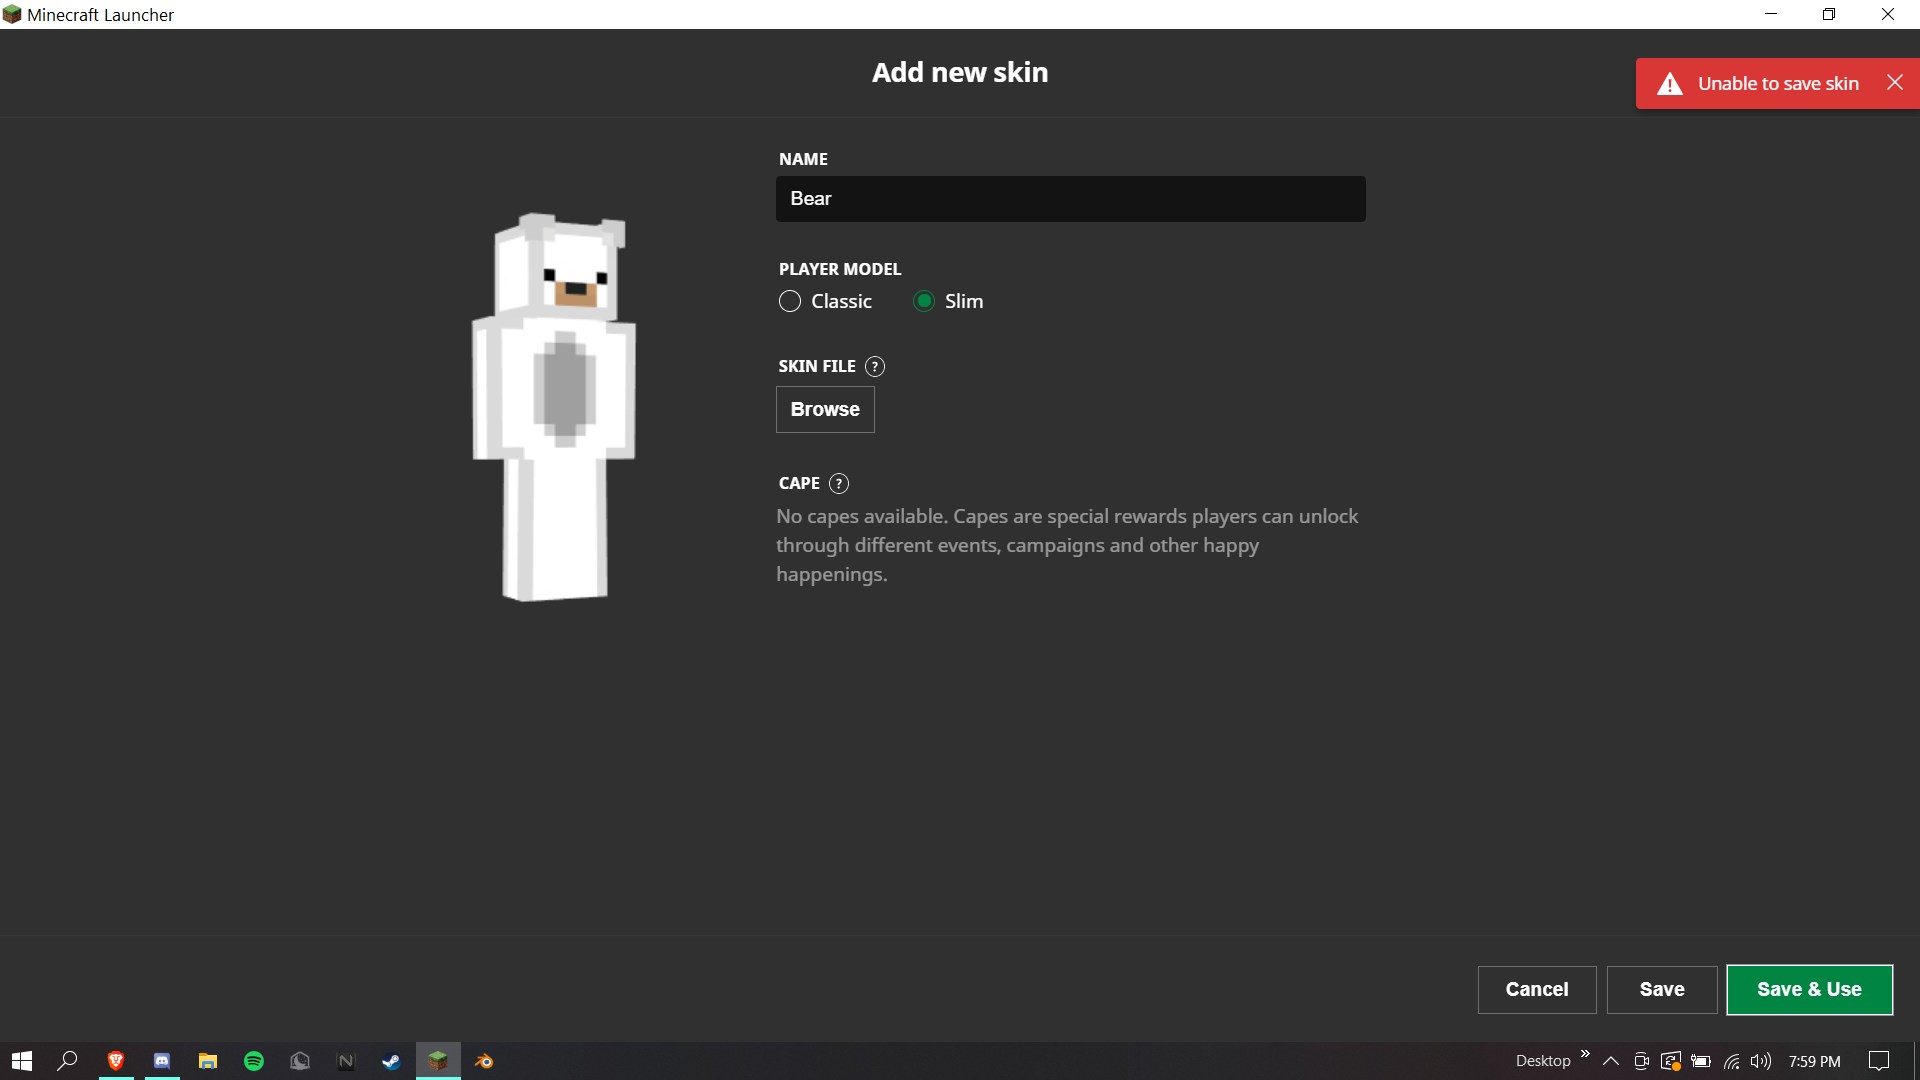Launch Blender from the taskbar

point(484,1061)
